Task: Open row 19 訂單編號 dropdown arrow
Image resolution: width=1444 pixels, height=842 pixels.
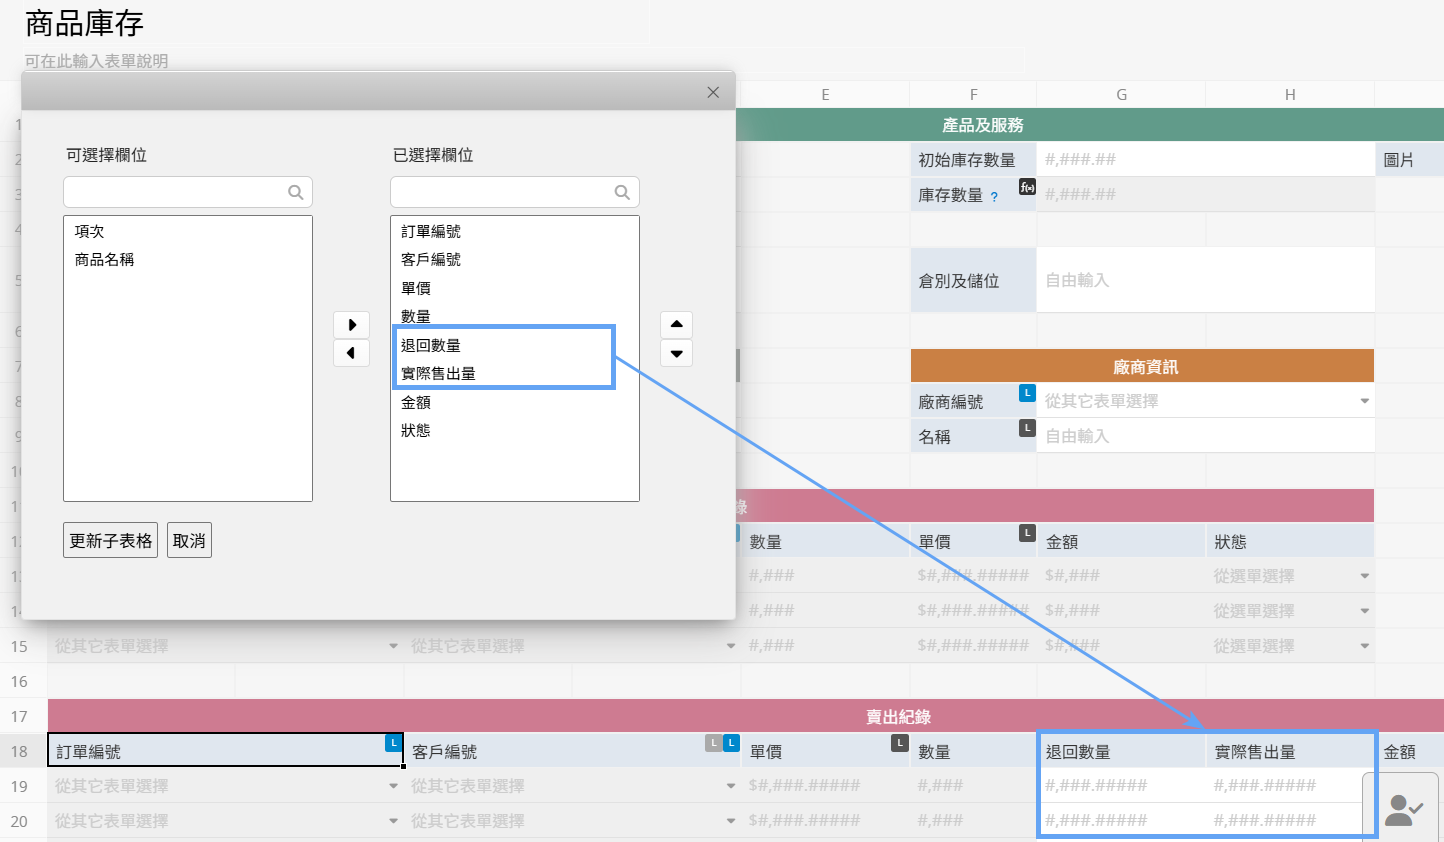Action: 393,786
